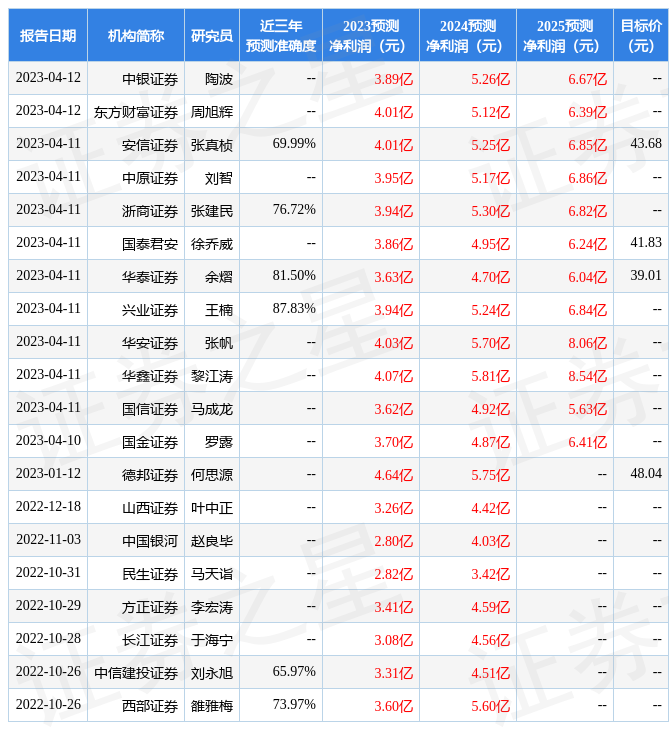
Task: Select the 中国银河 institution cell
Action: pos(136,541)
